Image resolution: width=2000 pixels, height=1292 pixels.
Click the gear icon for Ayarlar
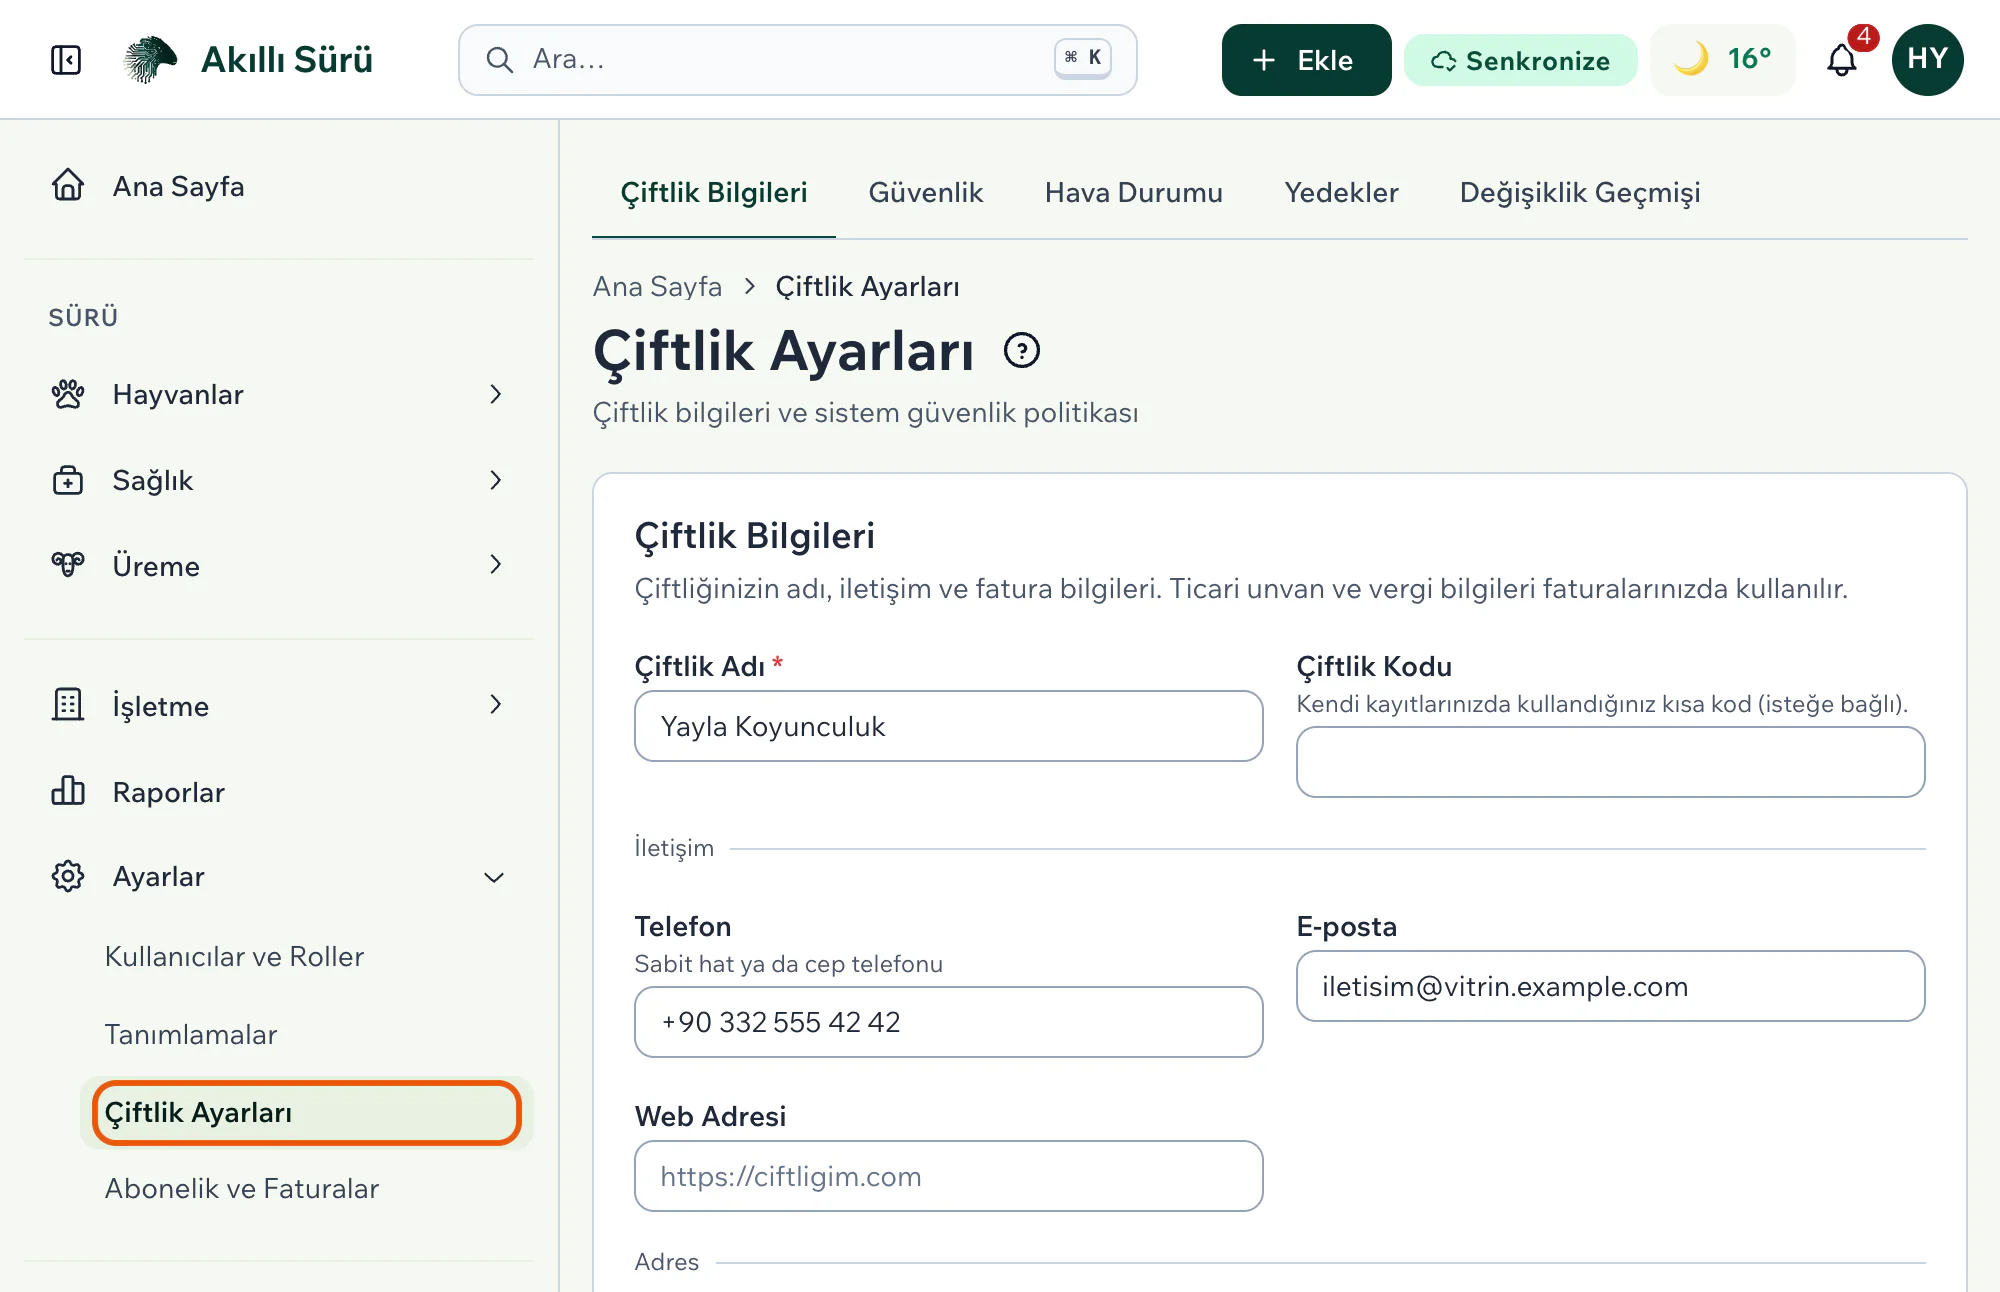[68, 876]
